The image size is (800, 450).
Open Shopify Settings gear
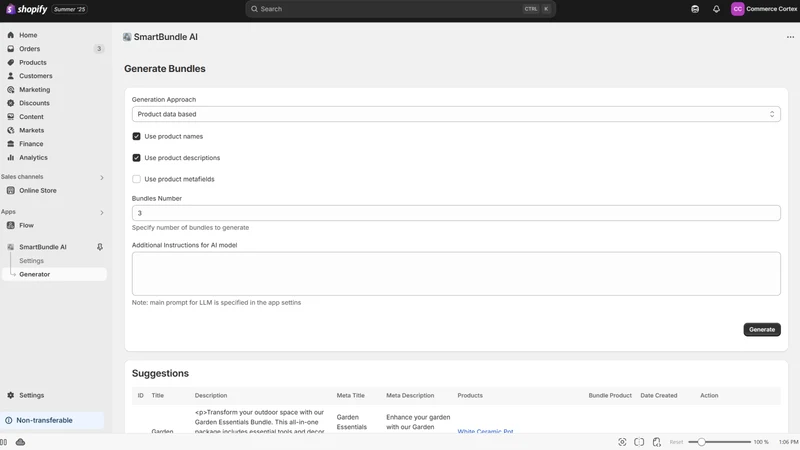[x=11, y=395]
